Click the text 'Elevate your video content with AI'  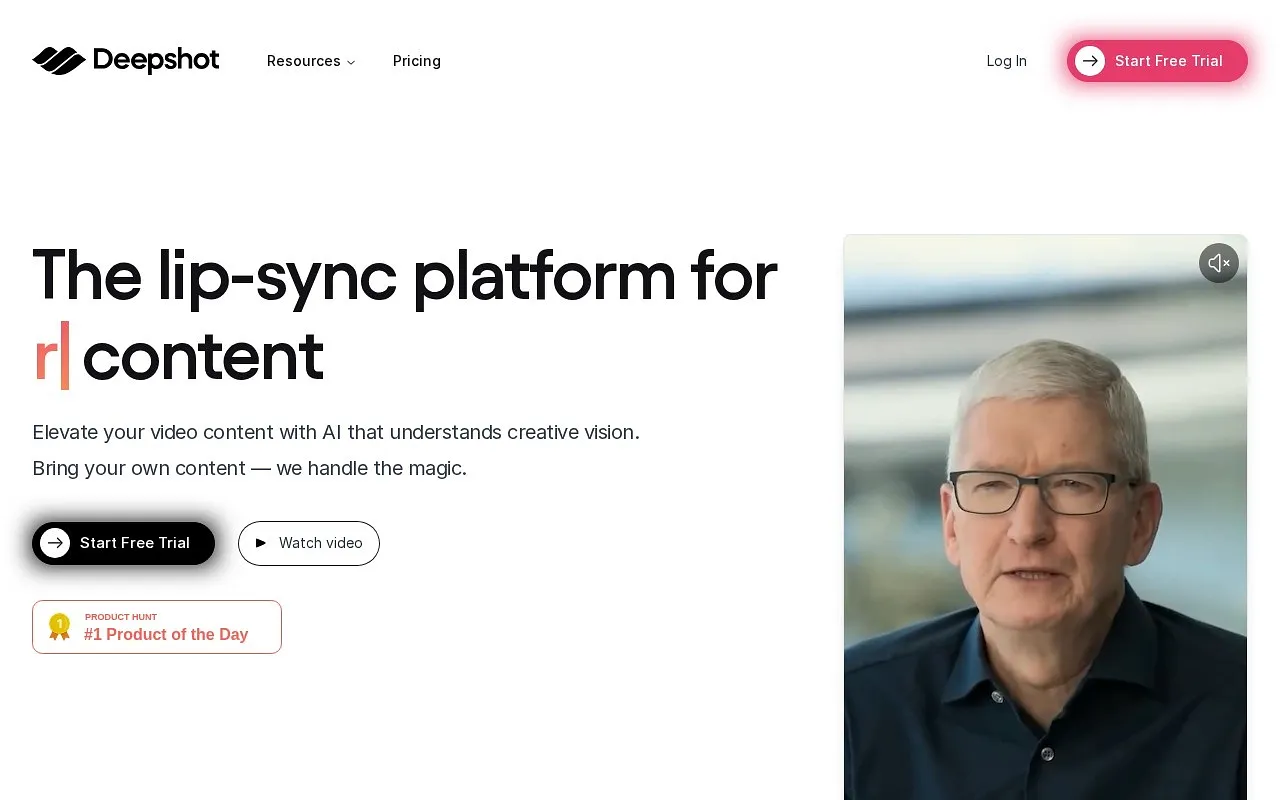[188, 432]
